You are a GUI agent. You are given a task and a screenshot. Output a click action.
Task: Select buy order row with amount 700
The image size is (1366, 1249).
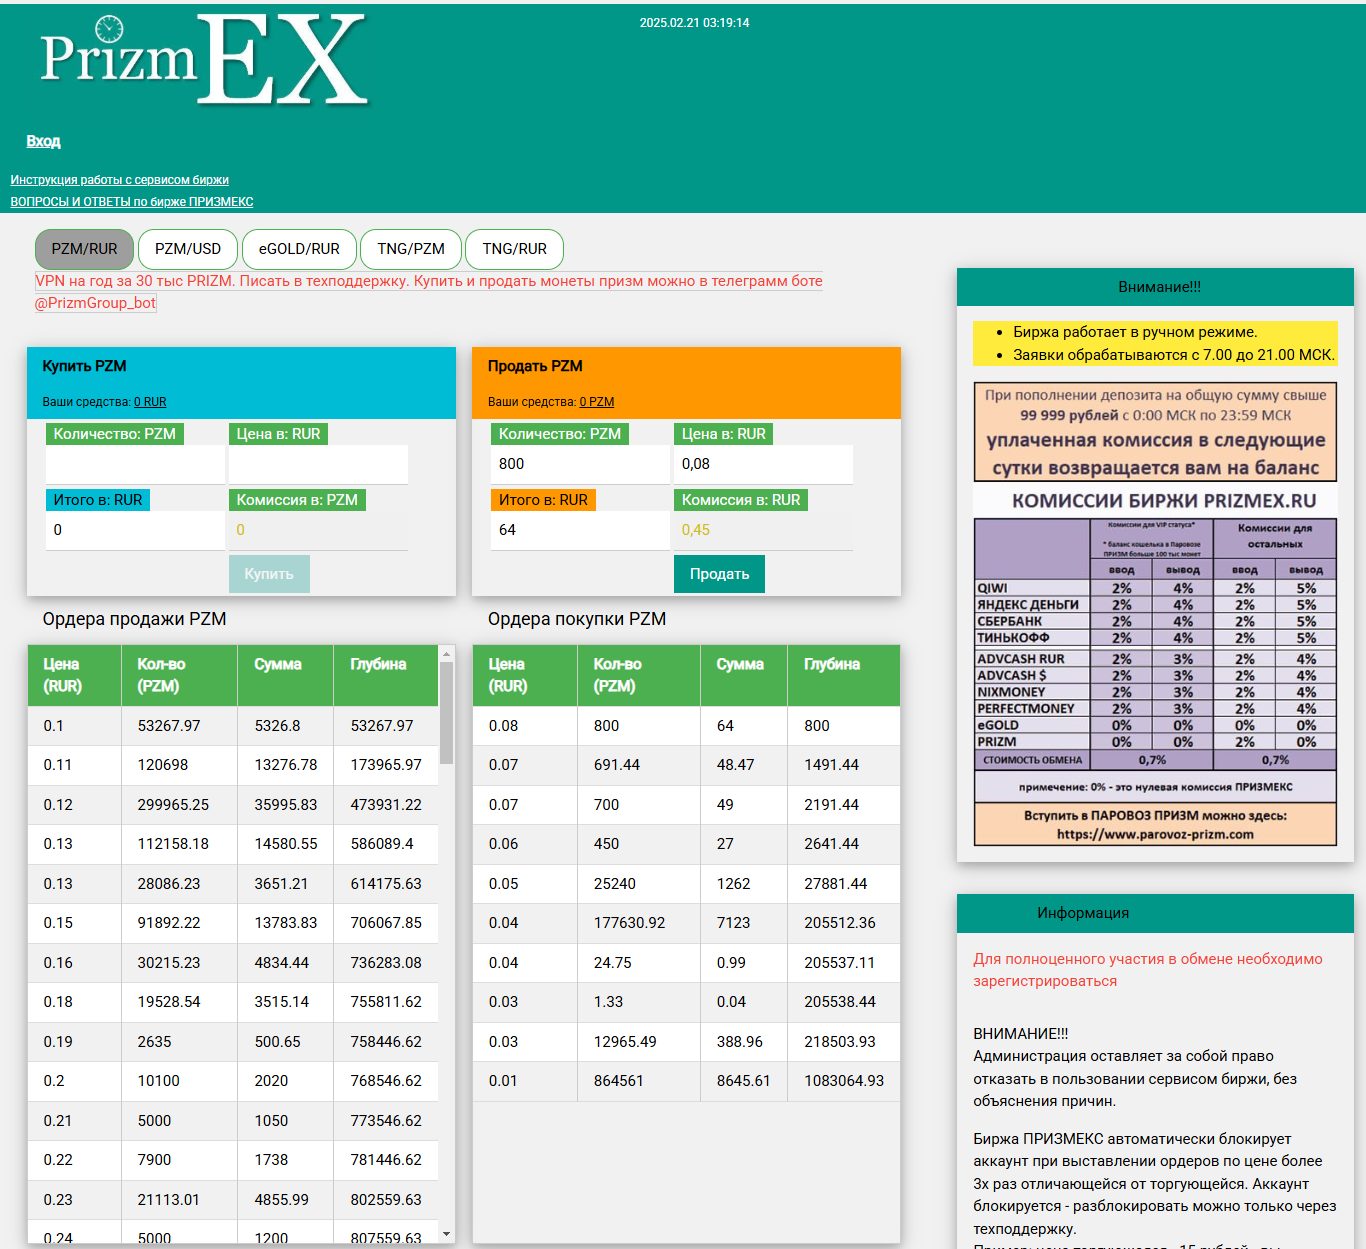[x=686, y=805]
